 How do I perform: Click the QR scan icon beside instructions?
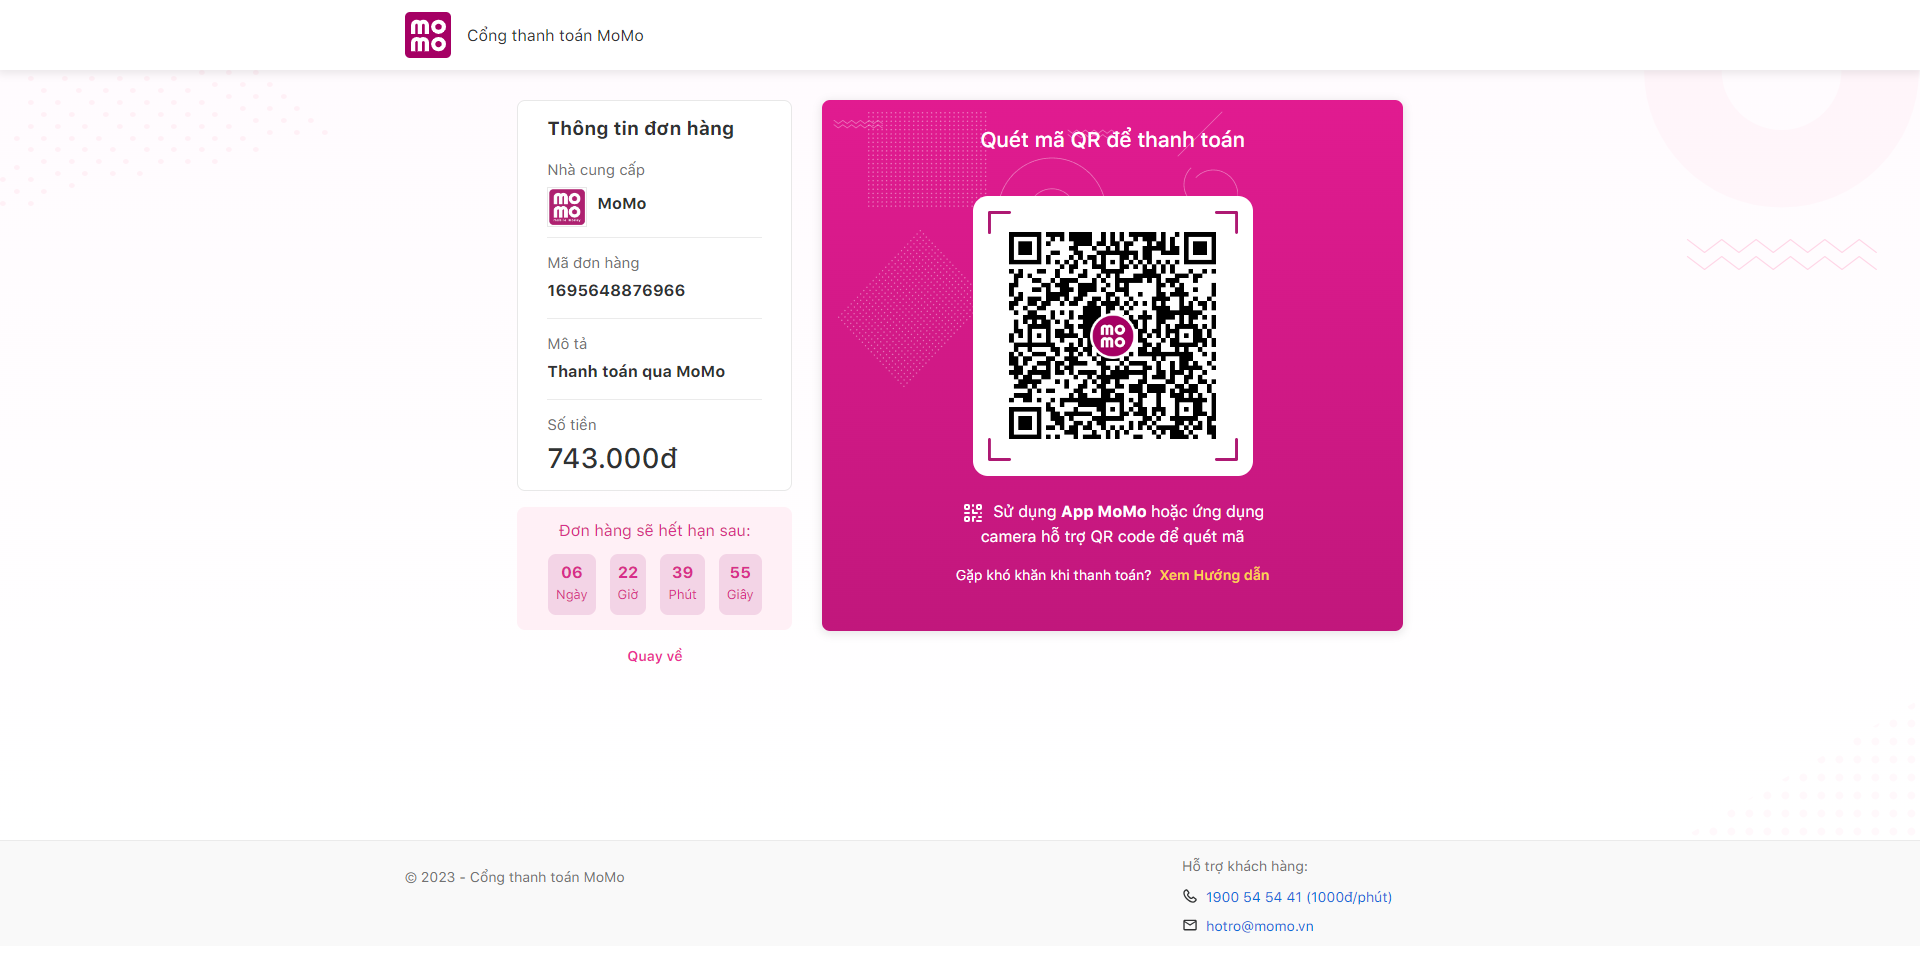pyautogui.click(x=973, y=513)
